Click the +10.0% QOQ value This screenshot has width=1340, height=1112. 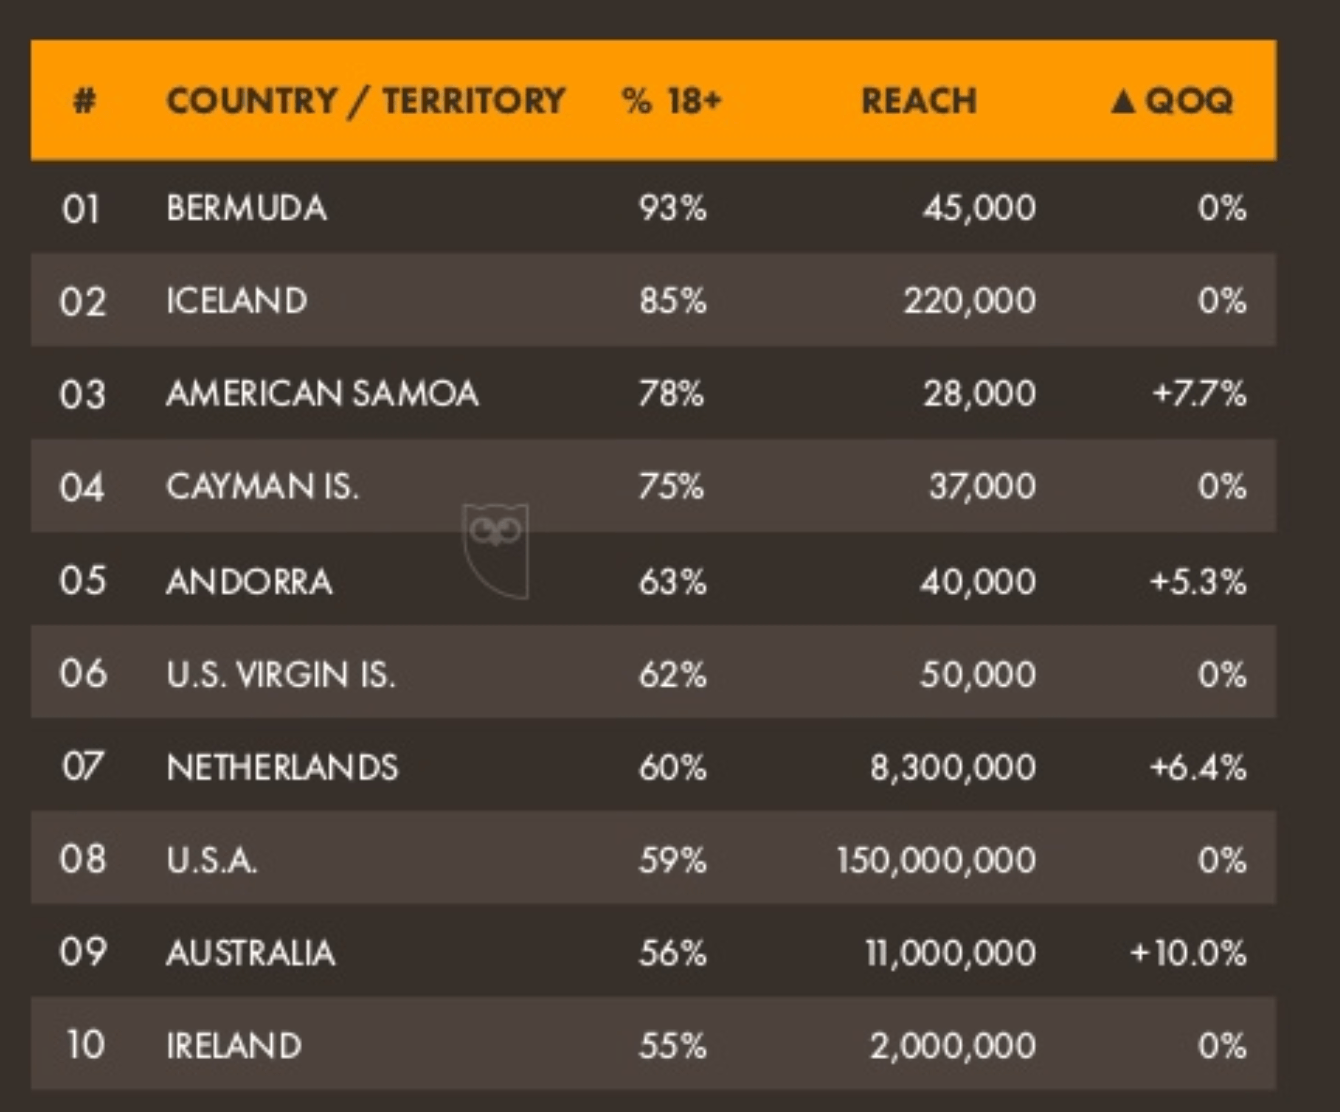click(x=1188, y=953)
